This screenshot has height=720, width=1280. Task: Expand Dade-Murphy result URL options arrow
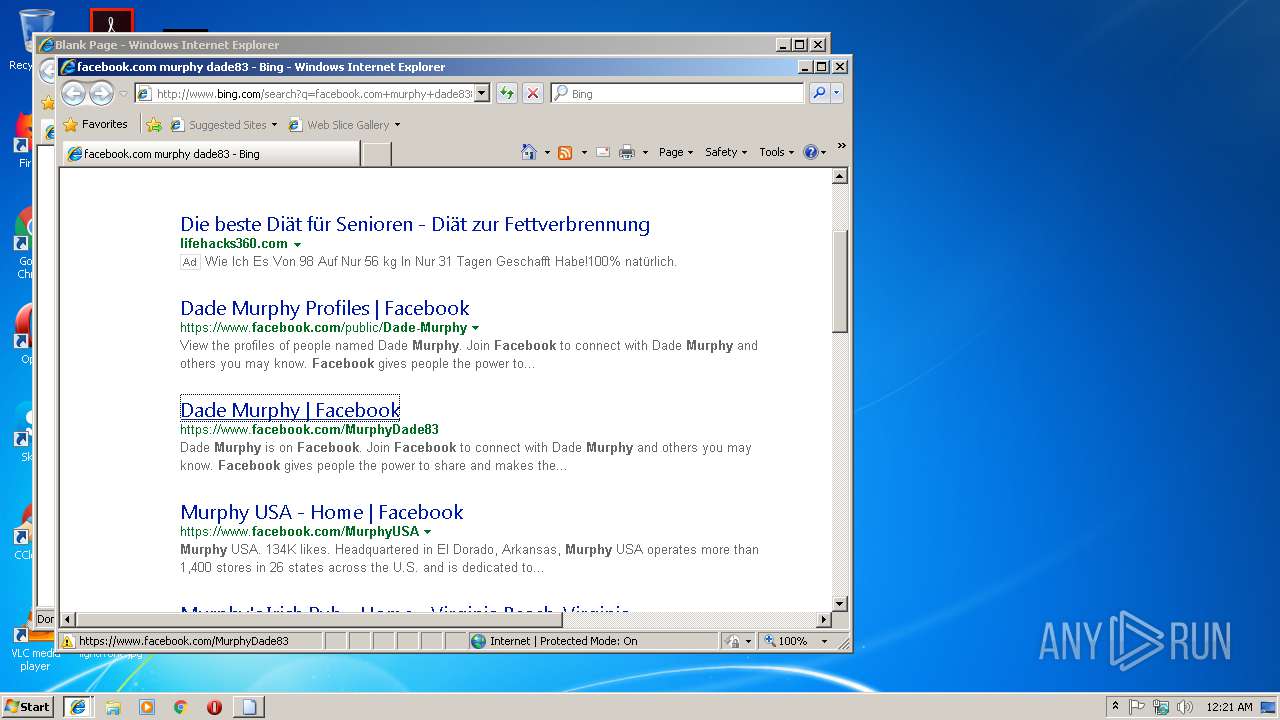pyautogui.click(x=475, y=328)
